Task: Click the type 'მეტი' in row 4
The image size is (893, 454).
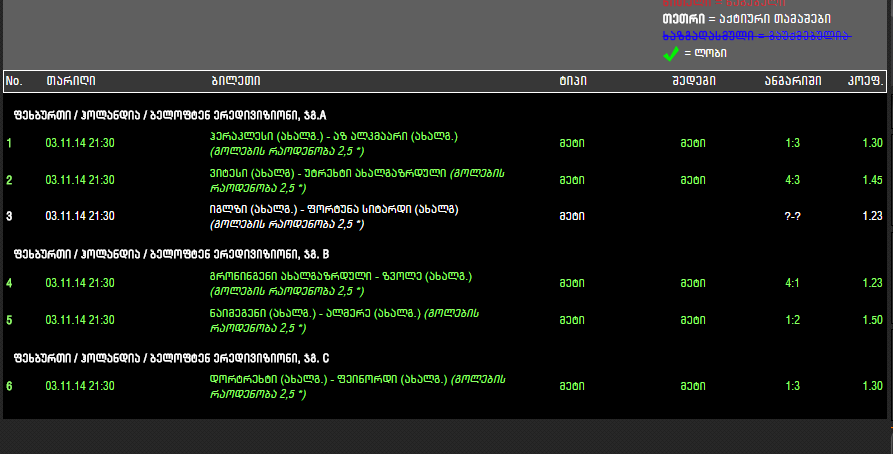Action: pos(572,283)
